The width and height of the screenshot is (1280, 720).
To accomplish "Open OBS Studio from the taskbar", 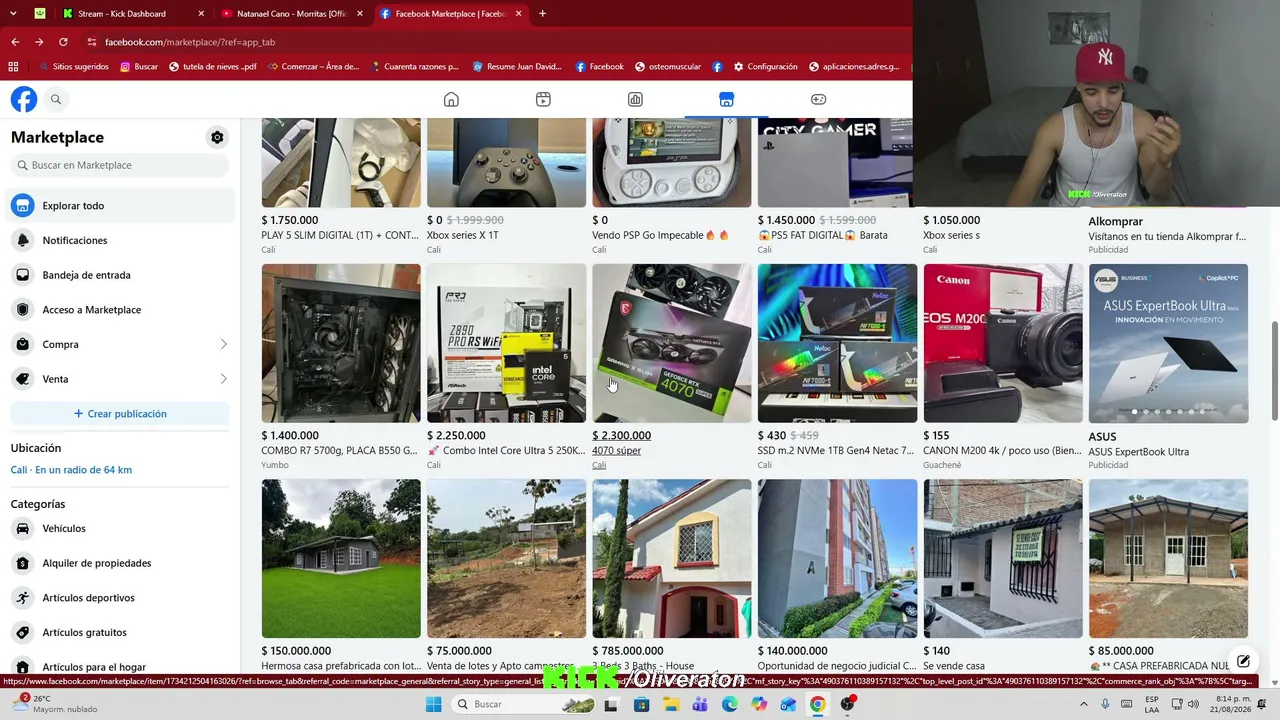I will click(x=848, y=704).
